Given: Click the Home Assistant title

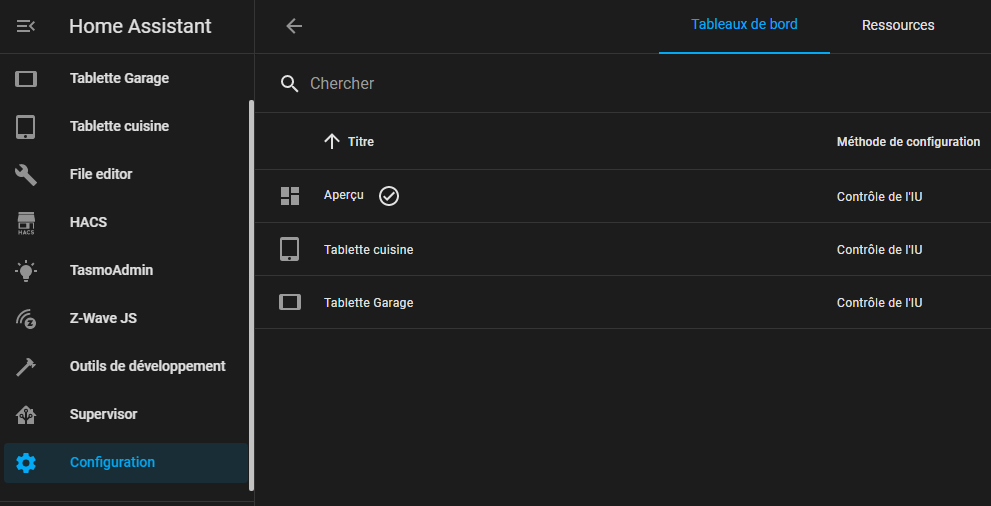Looking at the screenshot, I should (x=140, y=27).
